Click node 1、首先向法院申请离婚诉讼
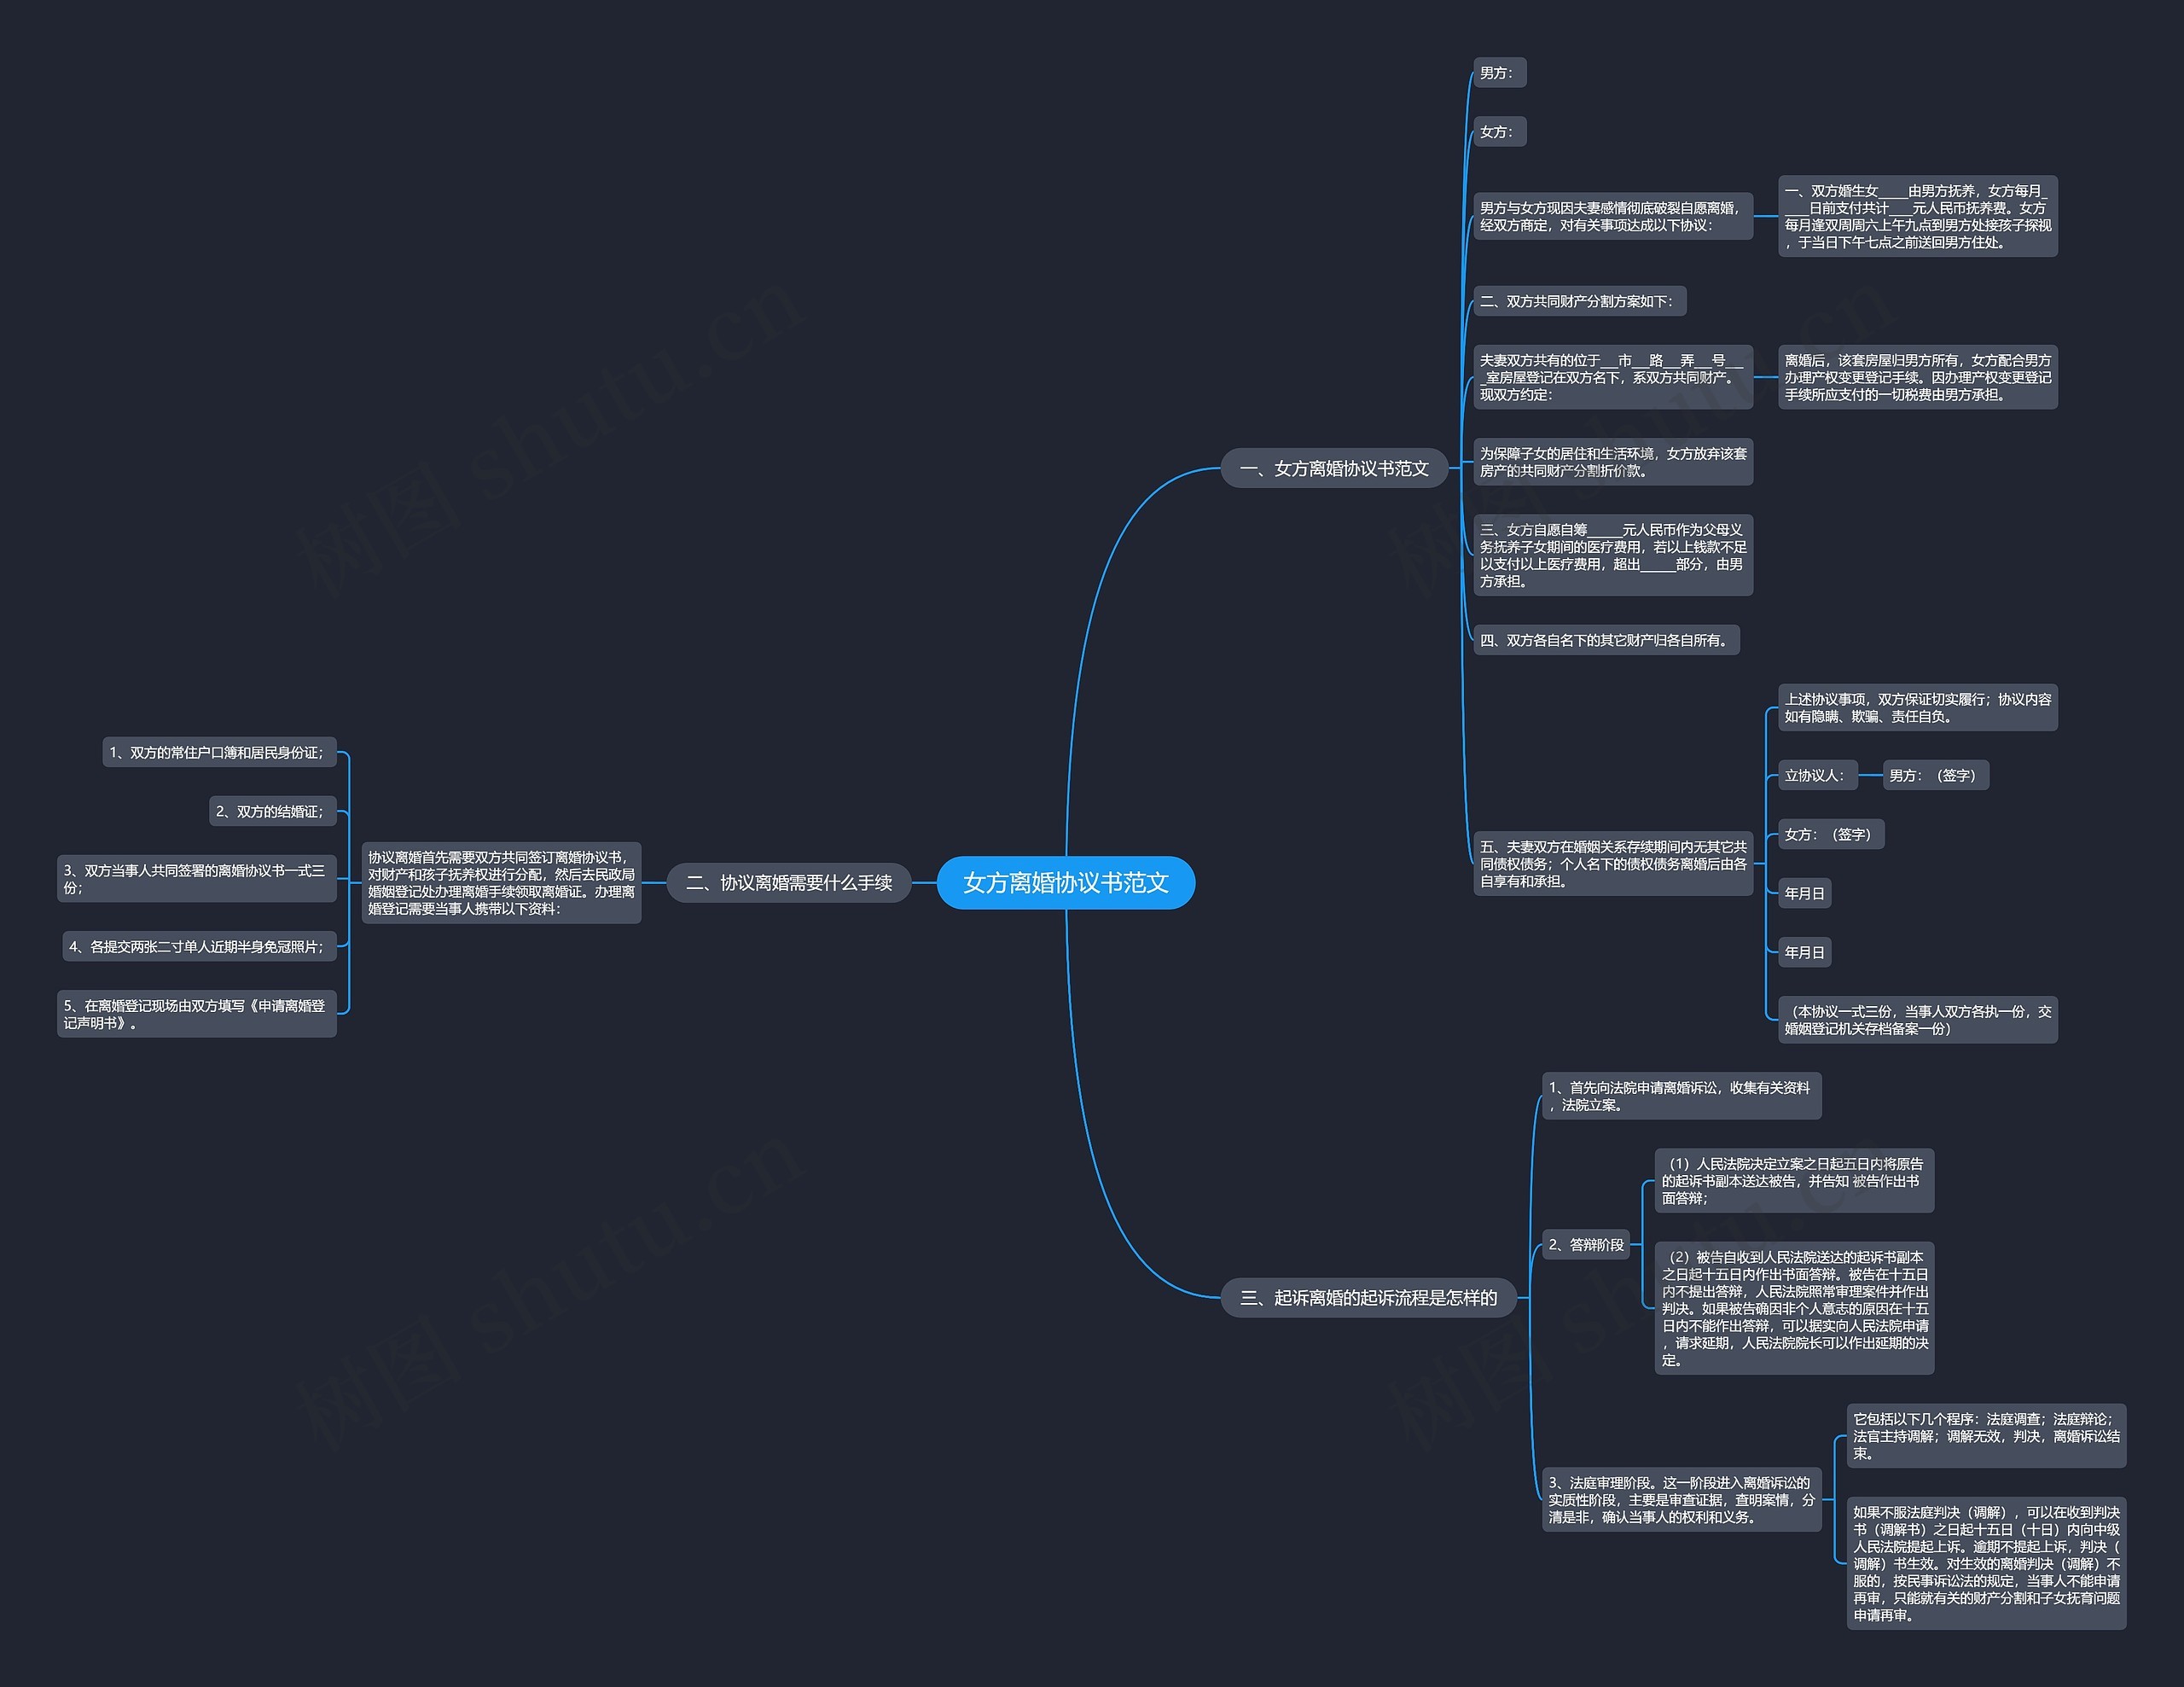The height and width of the screenshot is (1687, 2184). (1681, 1095)
